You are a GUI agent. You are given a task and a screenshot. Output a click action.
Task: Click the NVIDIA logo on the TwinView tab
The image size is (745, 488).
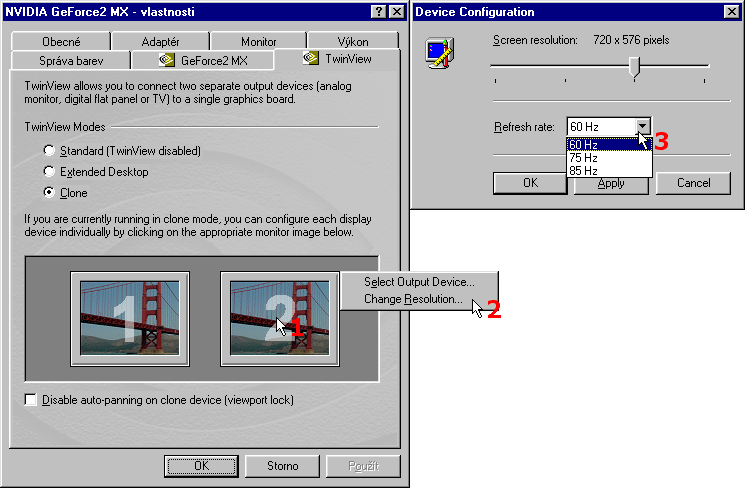coord(311,58)
